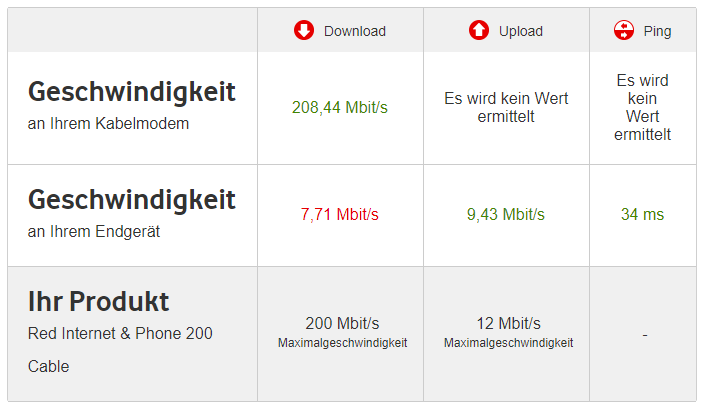Click the 34 ms ping value
Viewport: 706px width, 412px height.
tap(642, 214)
